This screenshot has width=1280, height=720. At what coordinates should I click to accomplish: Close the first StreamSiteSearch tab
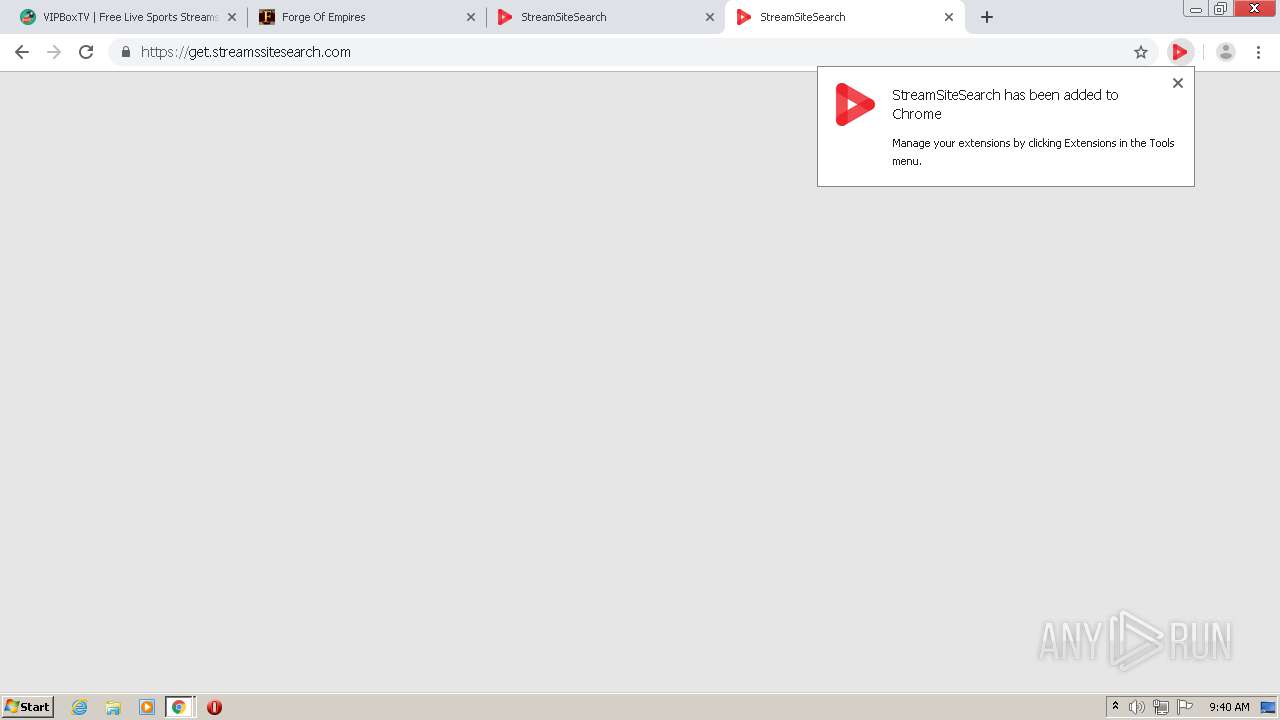click(710, 17)
